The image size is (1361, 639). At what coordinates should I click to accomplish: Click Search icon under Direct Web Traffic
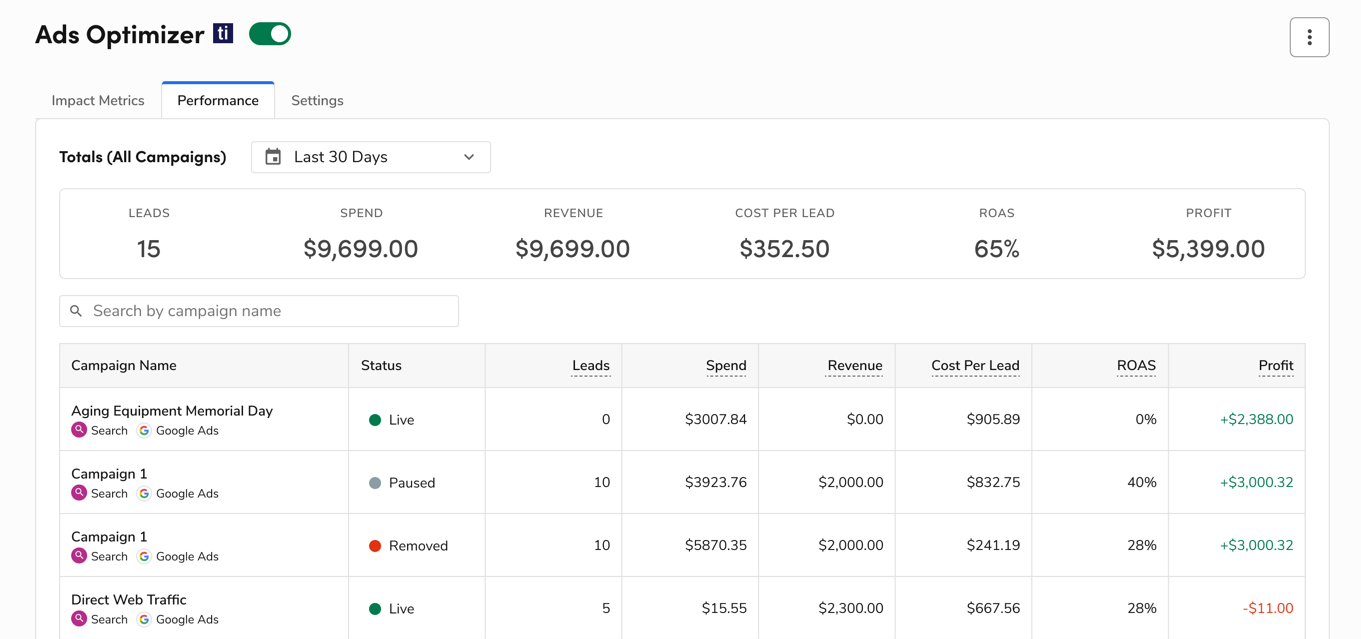coord(79,619)
